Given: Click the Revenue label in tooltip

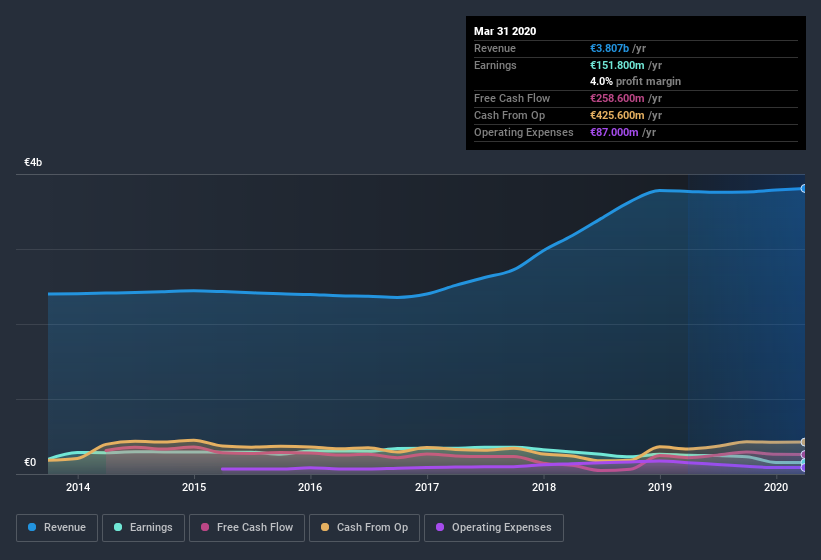Looking at the screenshot, I should (495, 48).
